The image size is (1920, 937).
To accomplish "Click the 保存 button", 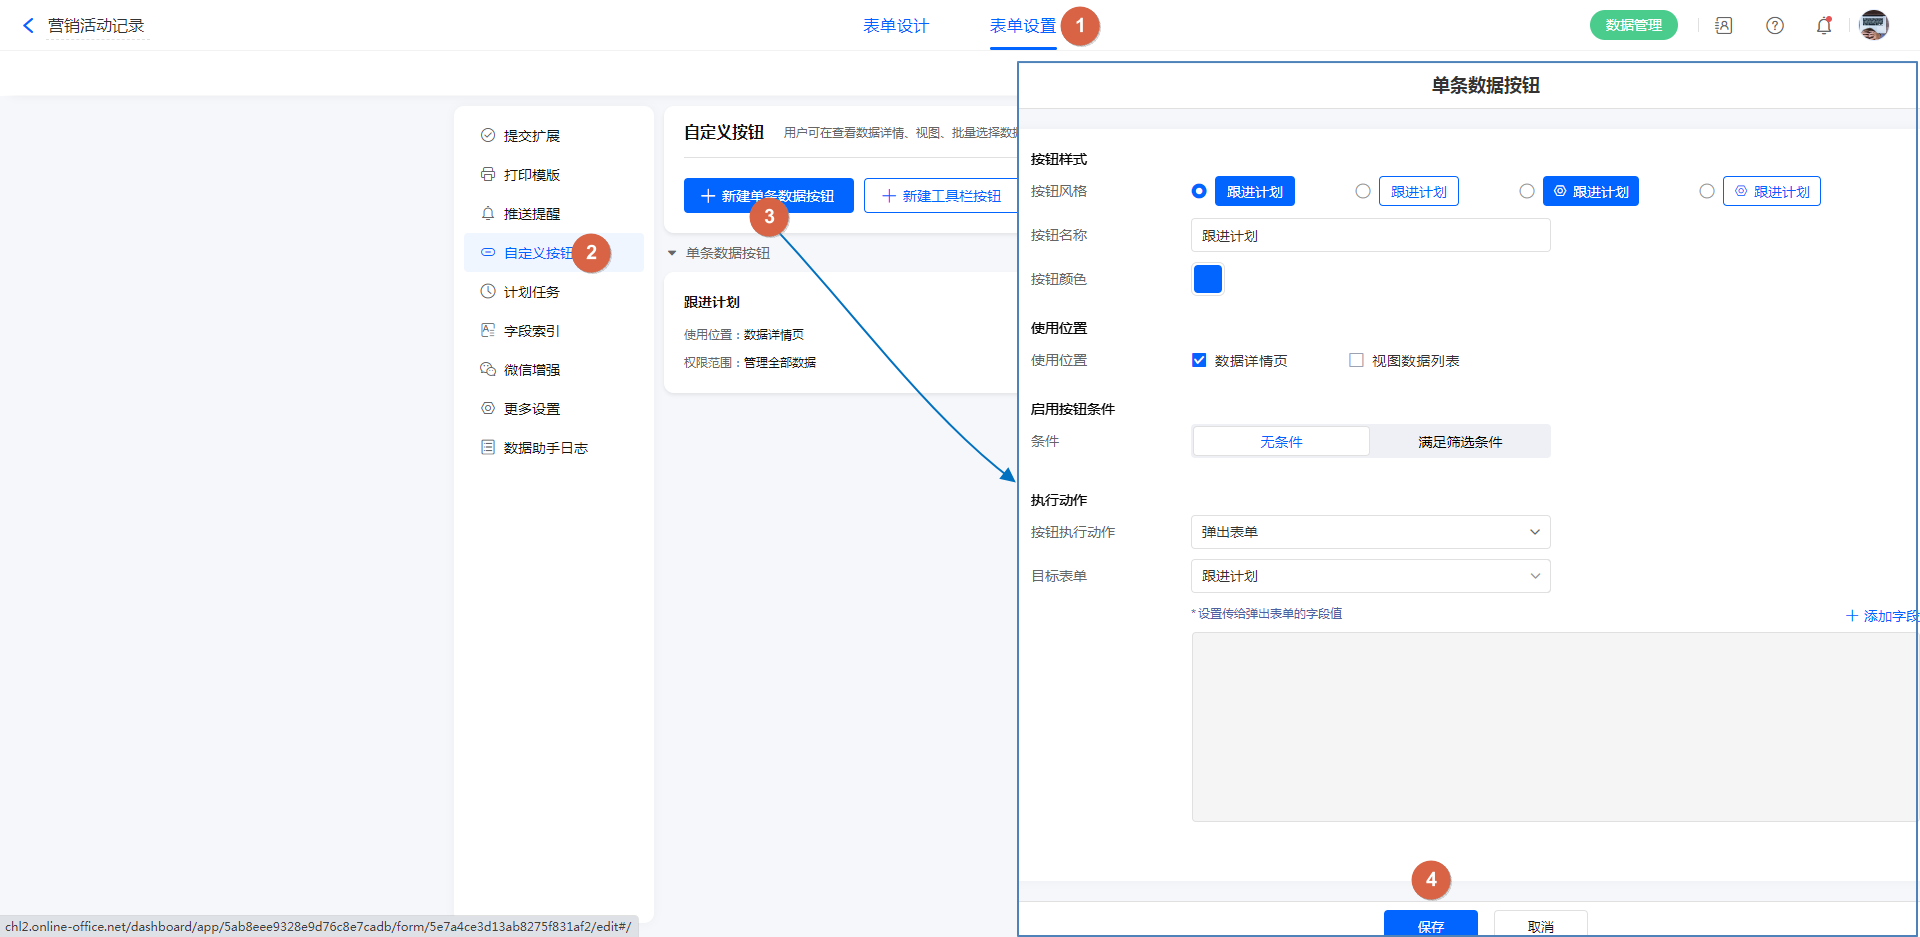I will pos(1430,925).
